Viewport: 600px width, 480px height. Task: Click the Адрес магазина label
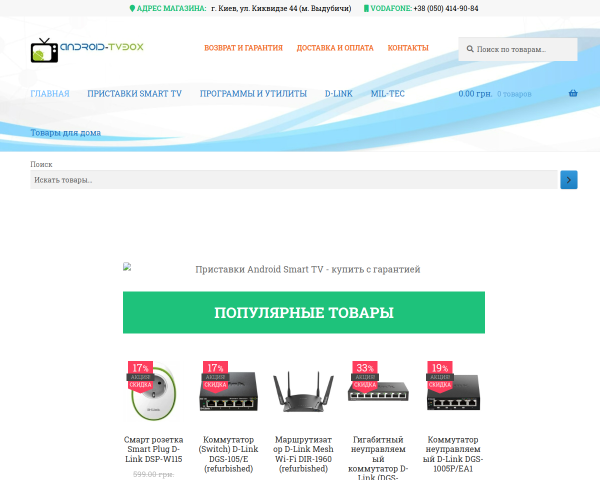171,8
